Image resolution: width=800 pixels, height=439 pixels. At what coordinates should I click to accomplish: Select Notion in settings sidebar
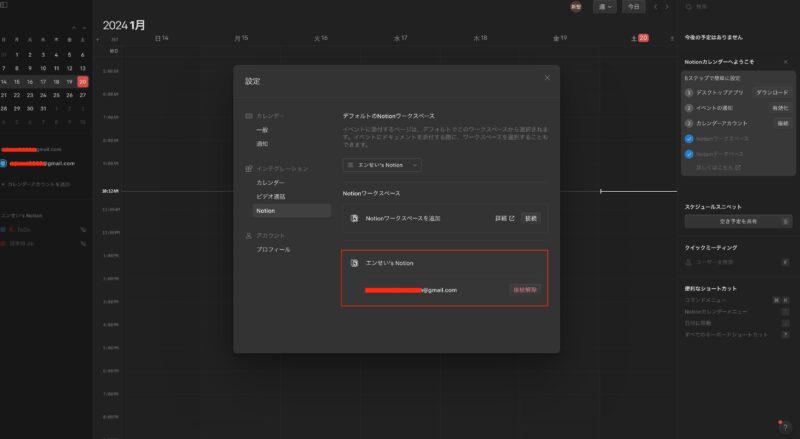(291, 211)
